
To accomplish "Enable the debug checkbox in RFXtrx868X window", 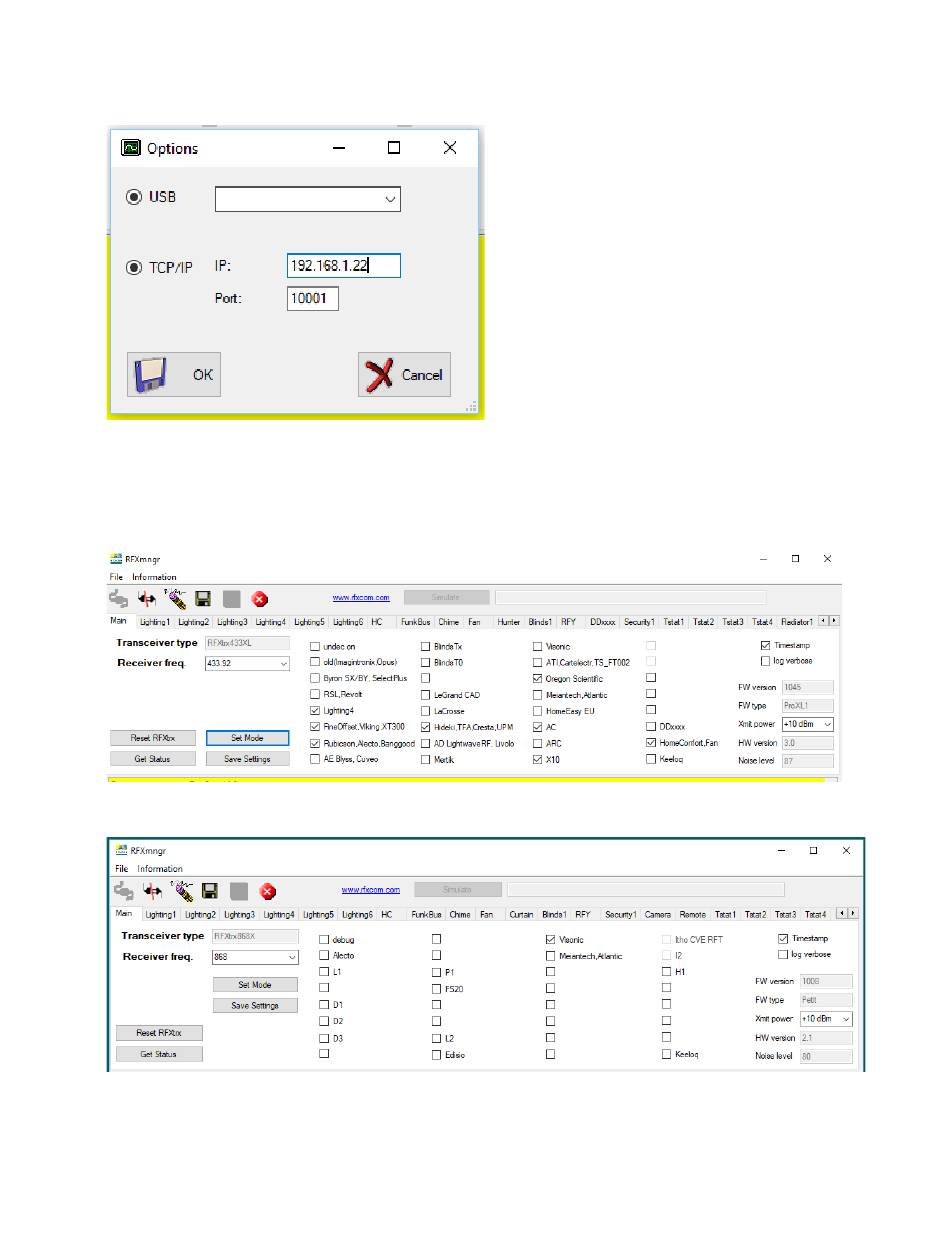I will 324,940.
